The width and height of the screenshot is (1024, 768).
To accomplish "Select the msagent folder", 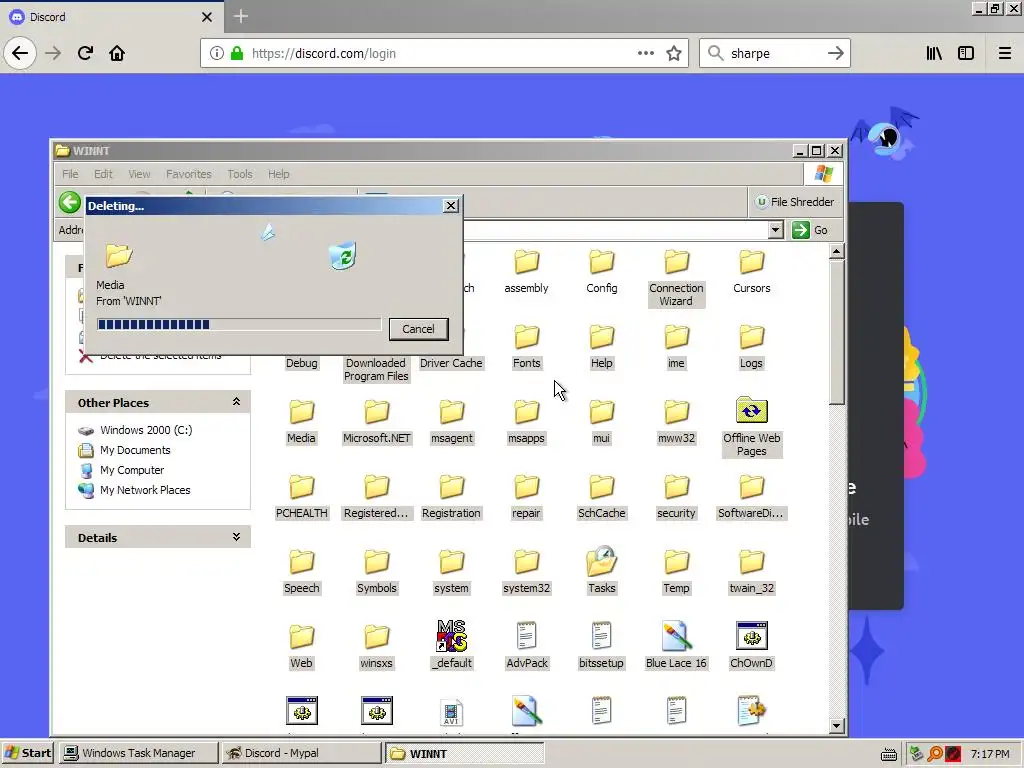I will point(451,422).
